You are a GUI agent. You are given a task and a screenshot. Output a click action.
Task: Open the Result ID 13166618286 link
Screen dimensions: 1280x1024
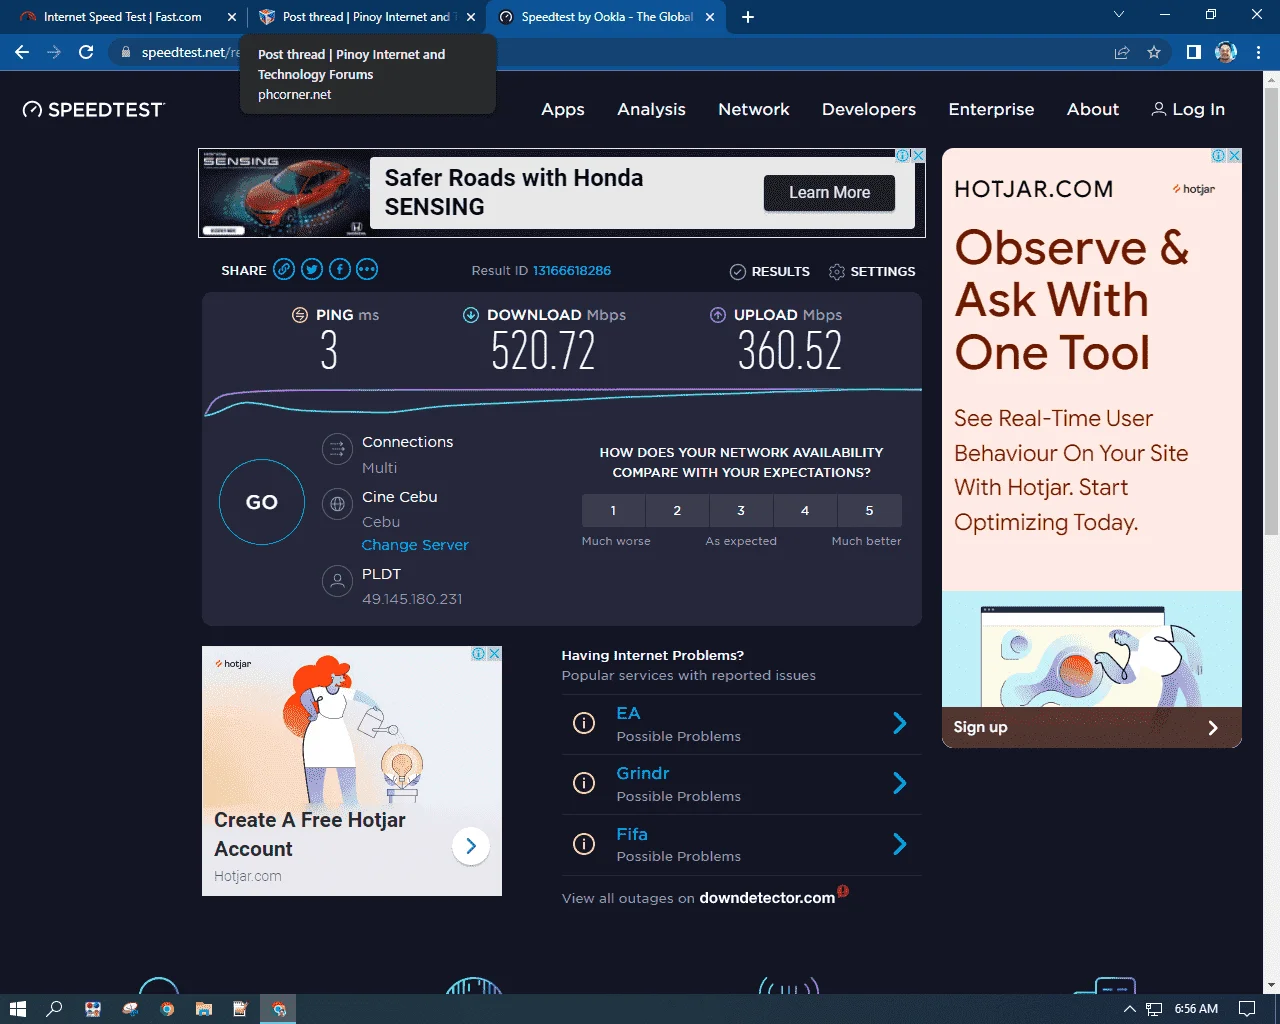tap(572, 271)
